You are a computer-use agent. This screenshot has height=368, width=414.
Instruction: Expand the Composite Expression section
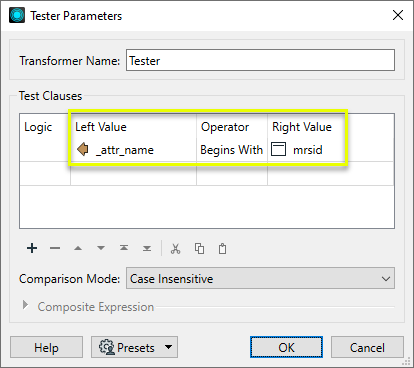pyautogui.click(x=25, y=305)
